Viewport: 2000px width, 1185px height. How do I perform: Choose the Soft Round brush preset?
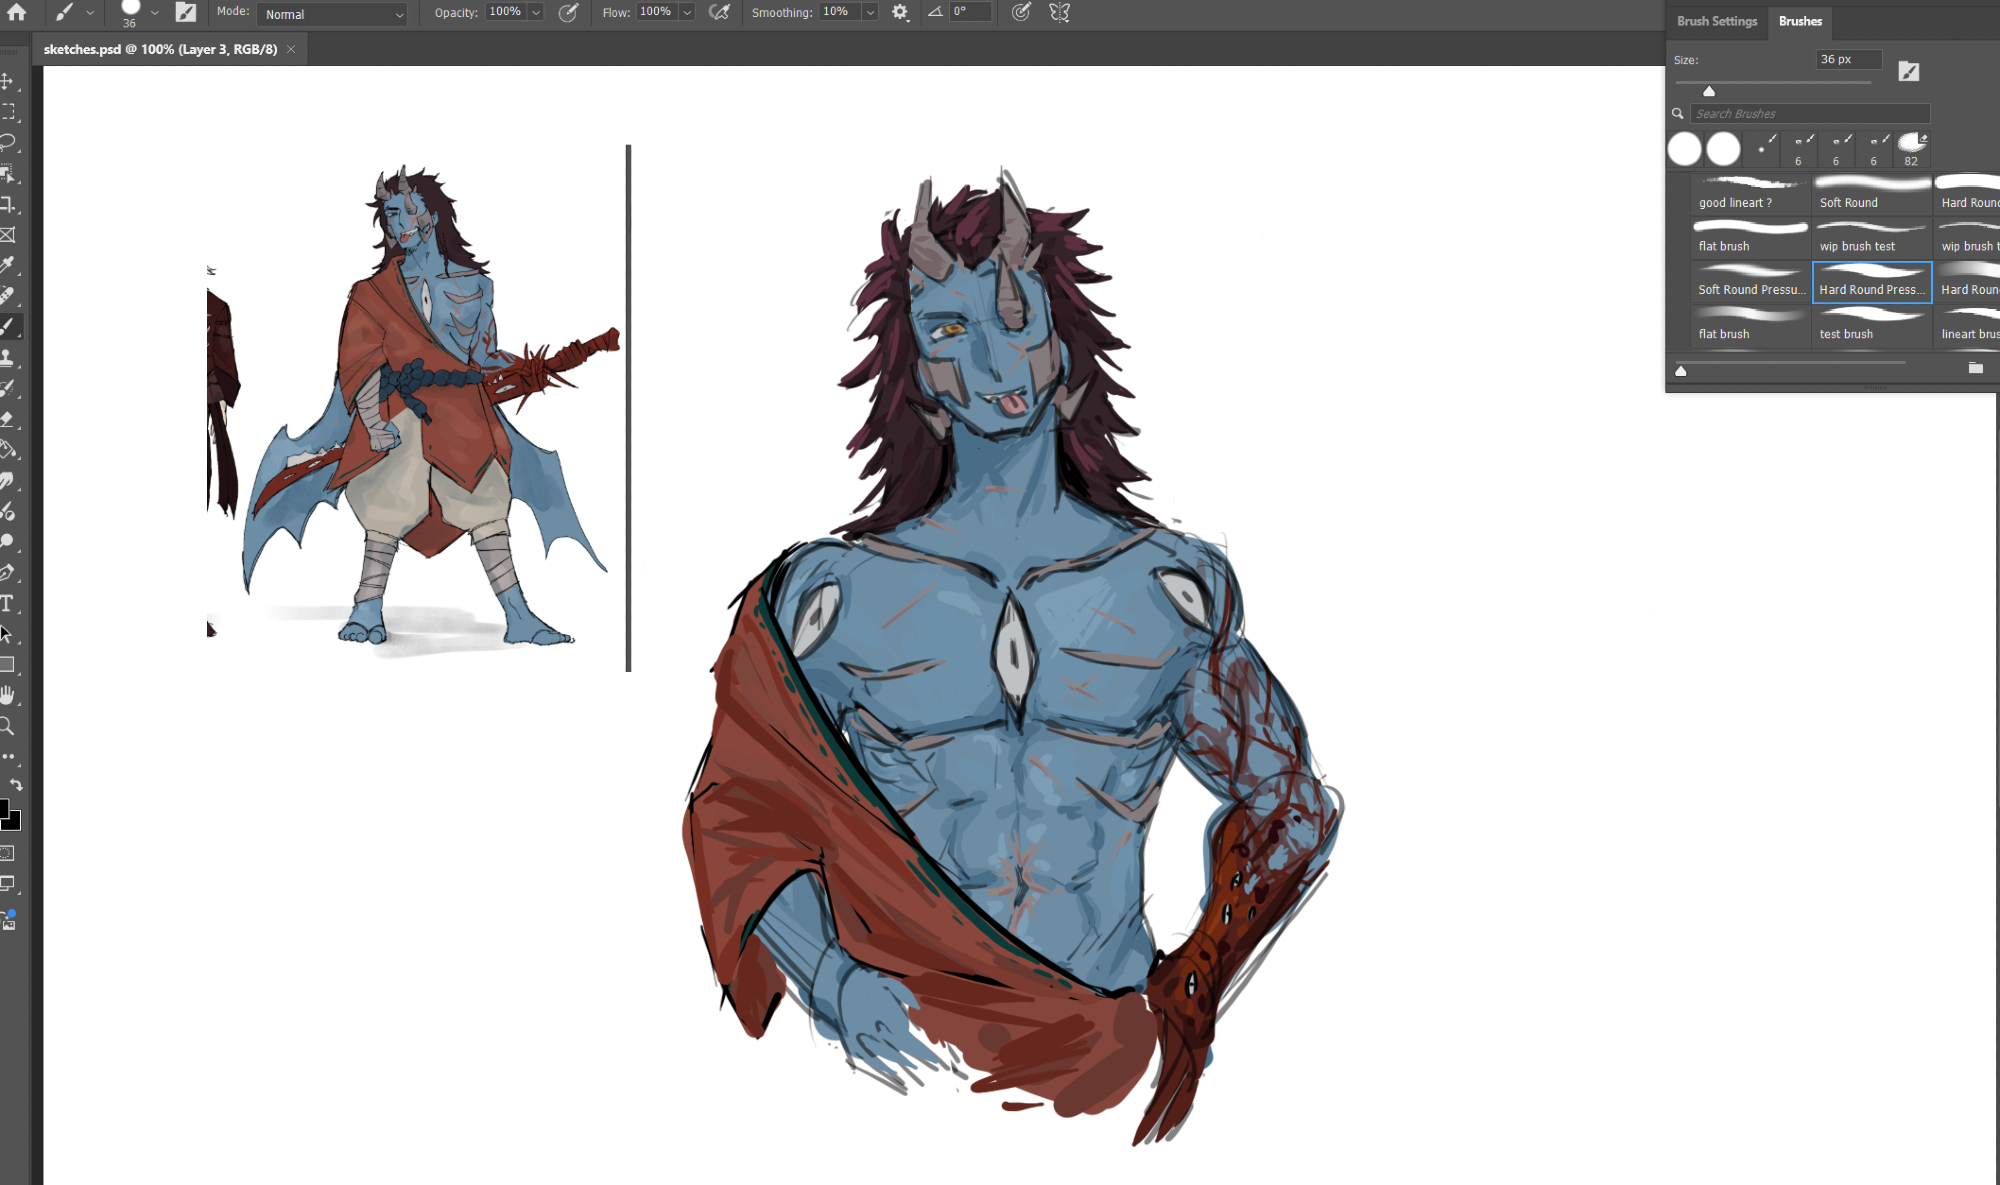click(1871, 194)
